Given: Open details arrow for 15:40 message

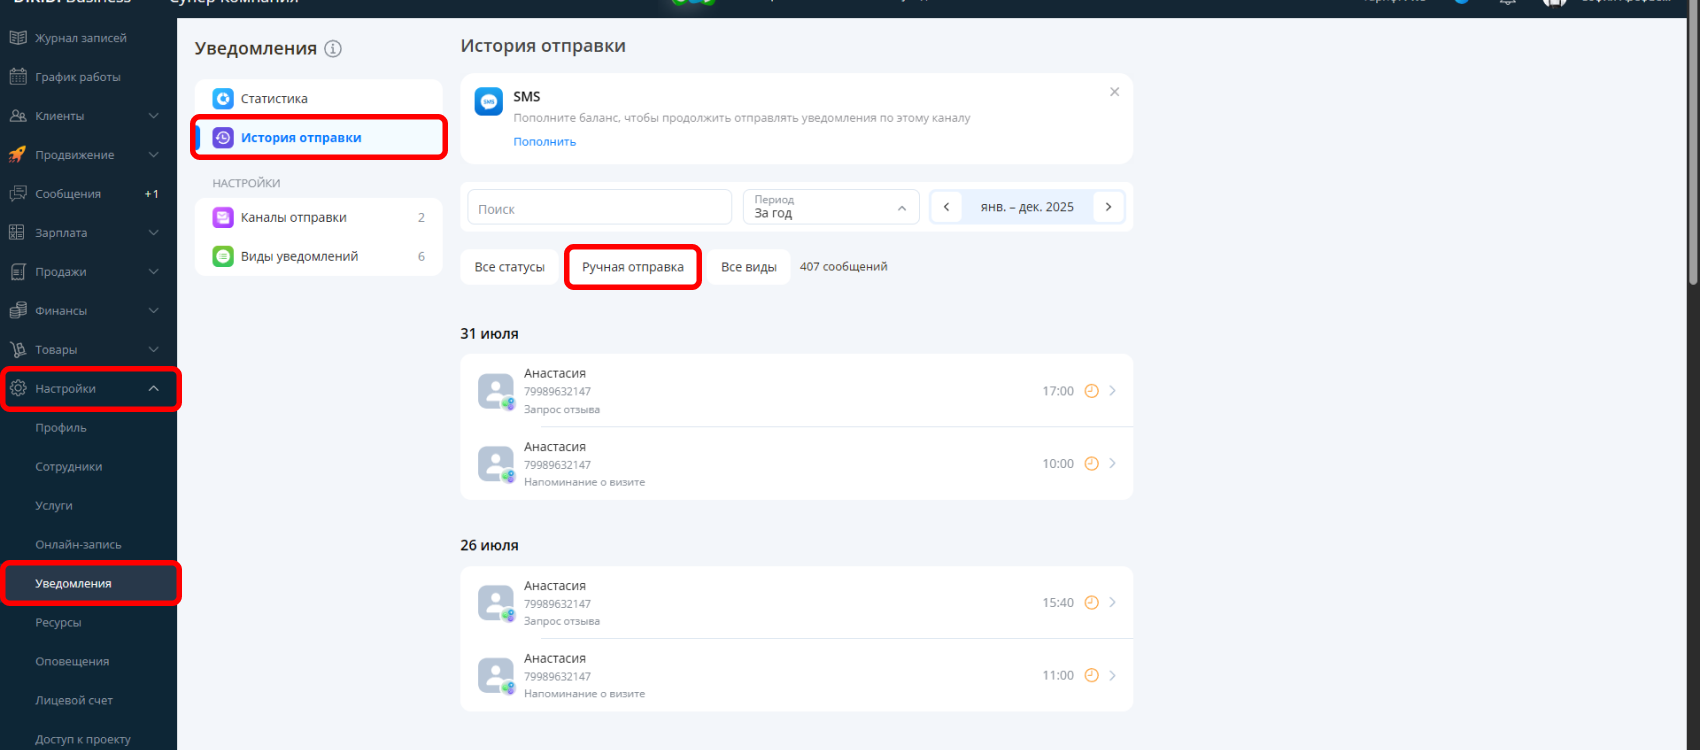Looking at the screenshot, I should [1113, 603].
